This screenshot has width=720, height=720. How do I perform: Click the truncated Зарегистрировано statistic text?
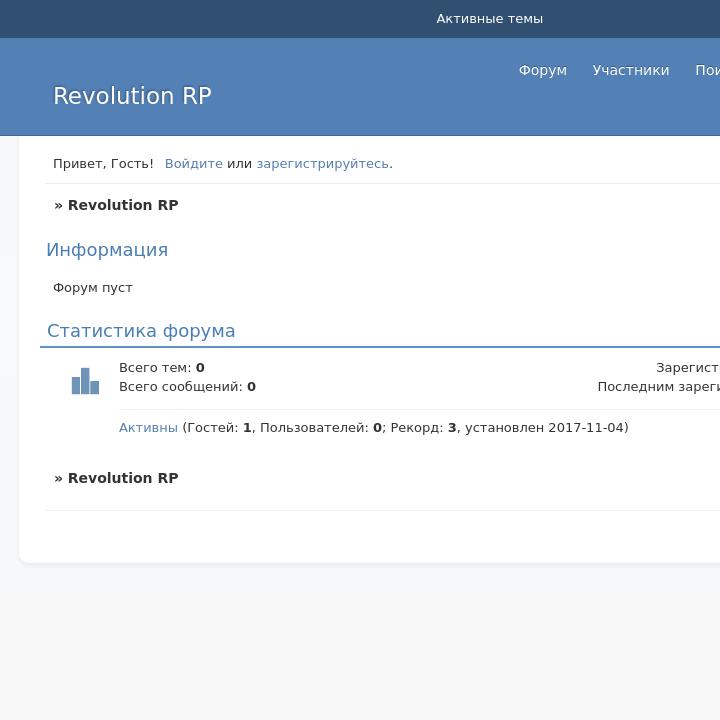point(687,368)
